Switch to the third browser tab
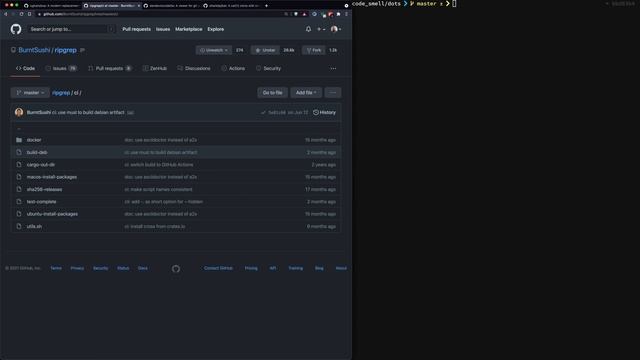The height and width of the screenshot is (360, 640). pyautogui.click(x=171, y=6)
